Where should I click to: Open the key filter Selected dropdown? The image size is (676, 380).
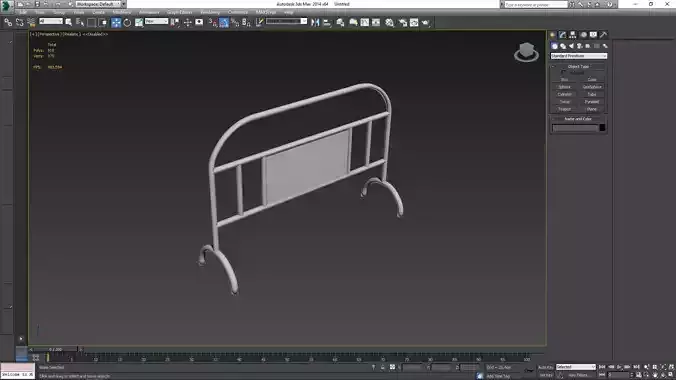click(x=576, y=367)
